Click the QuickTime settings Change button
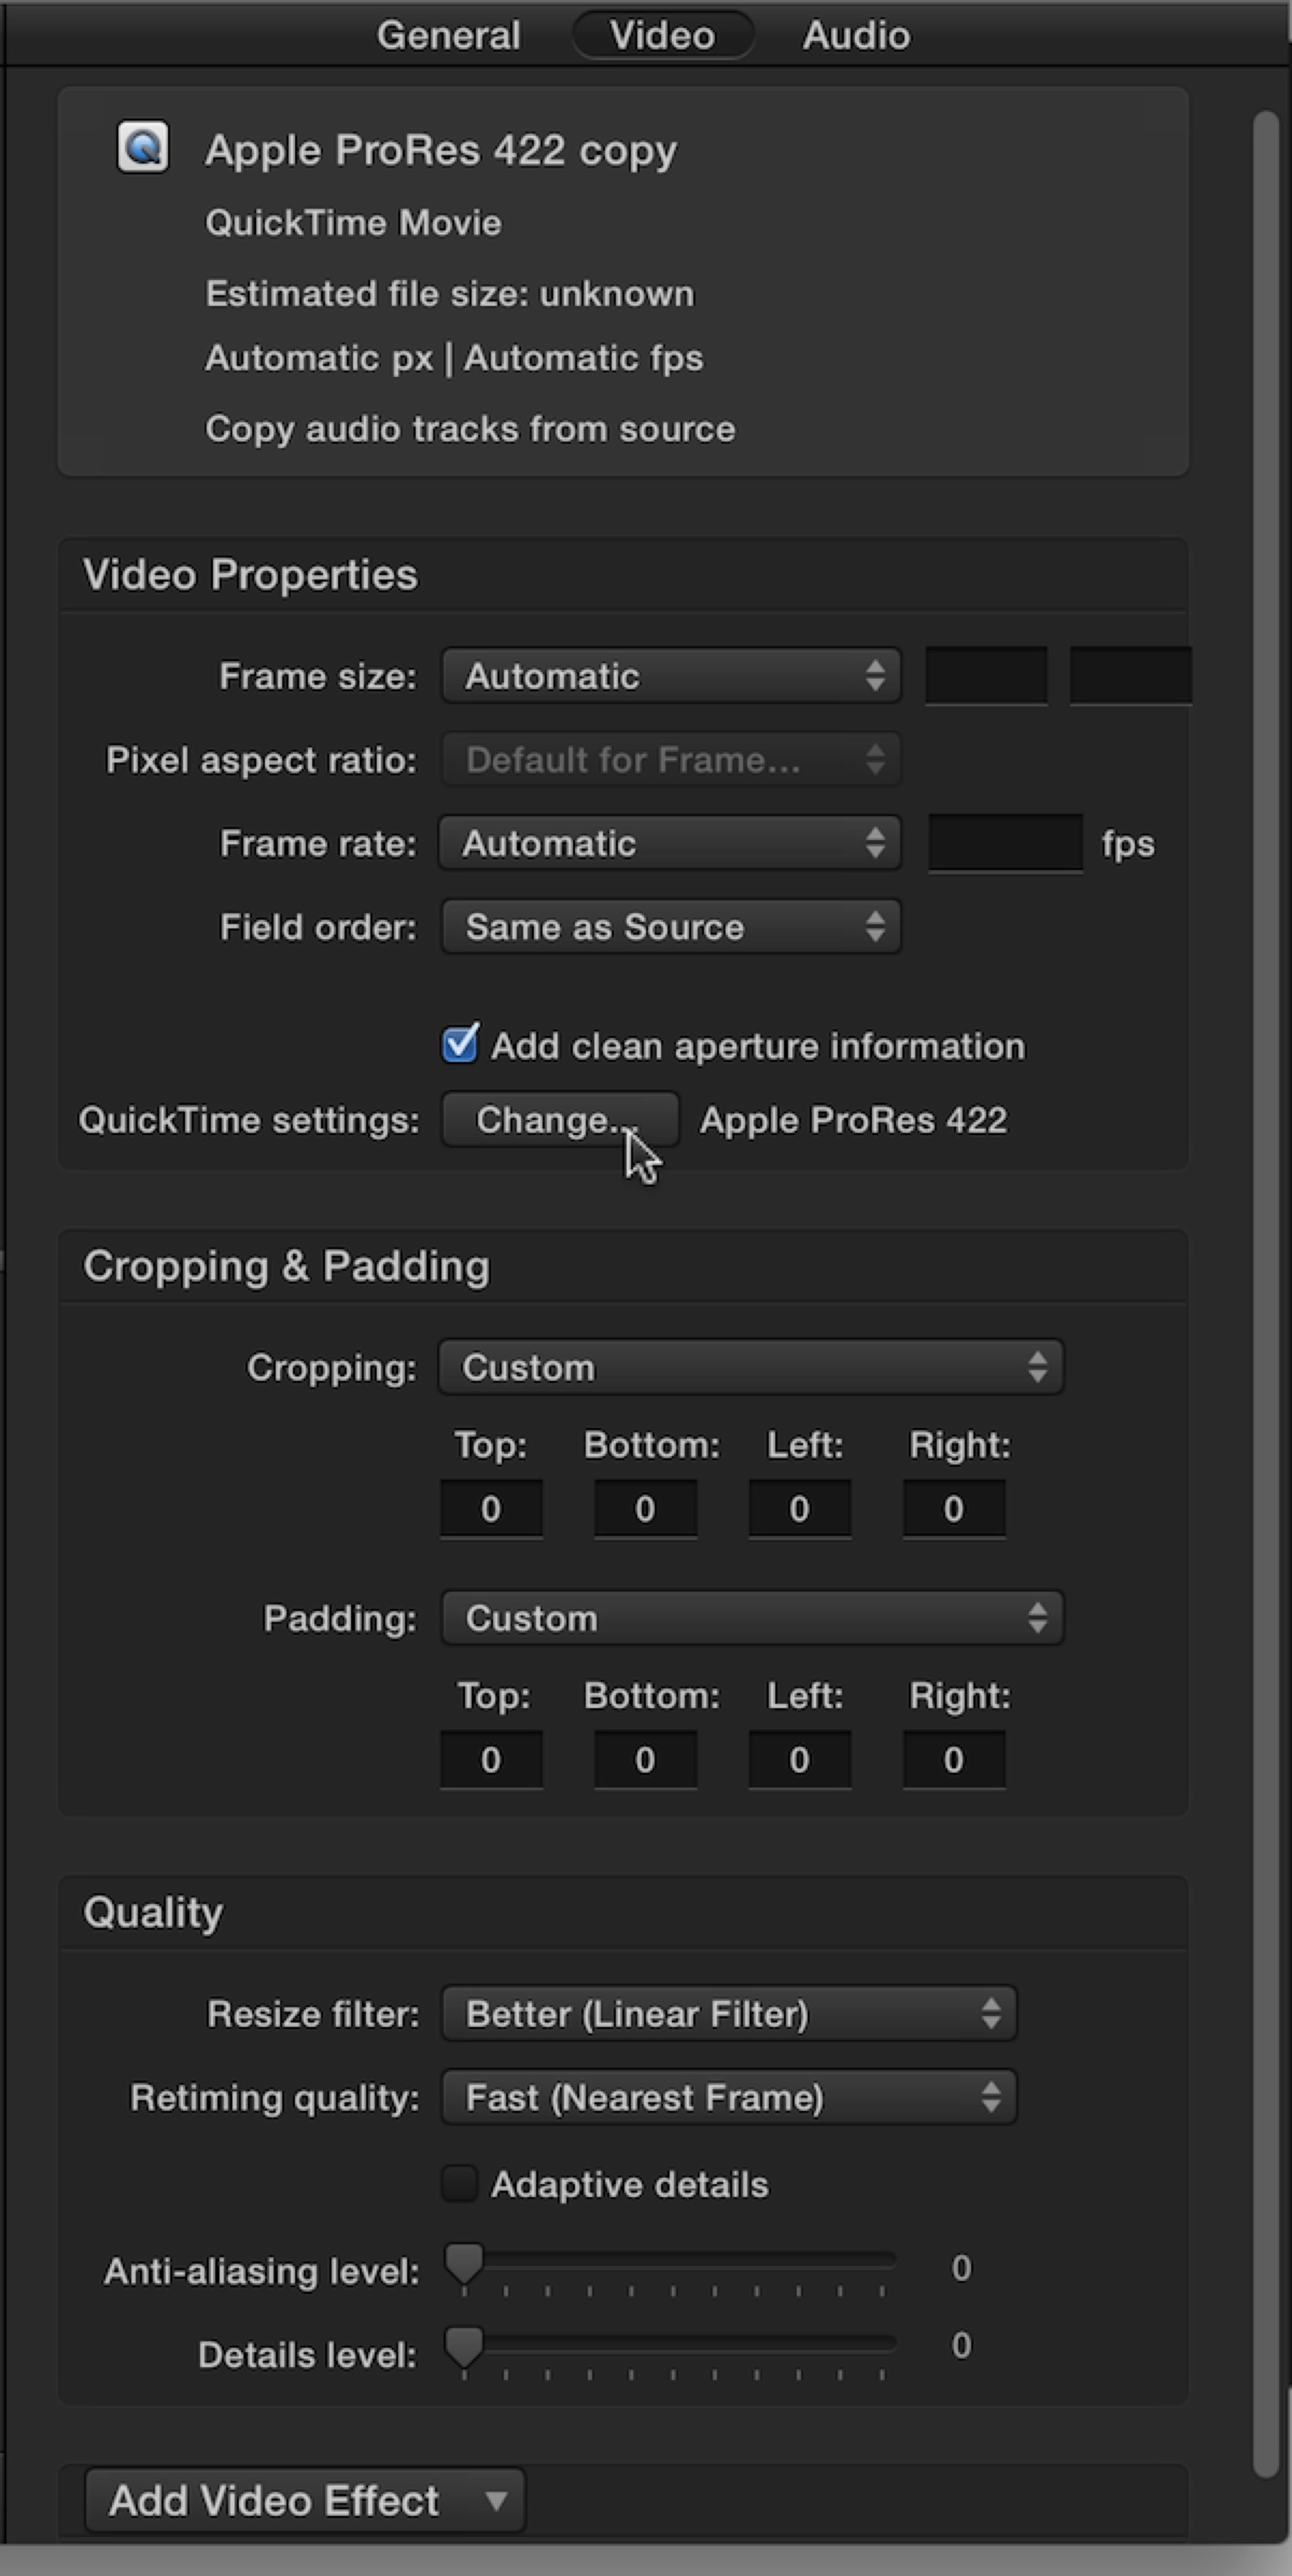This screenshot has width=1292, height=2576. pos(560,1120)
